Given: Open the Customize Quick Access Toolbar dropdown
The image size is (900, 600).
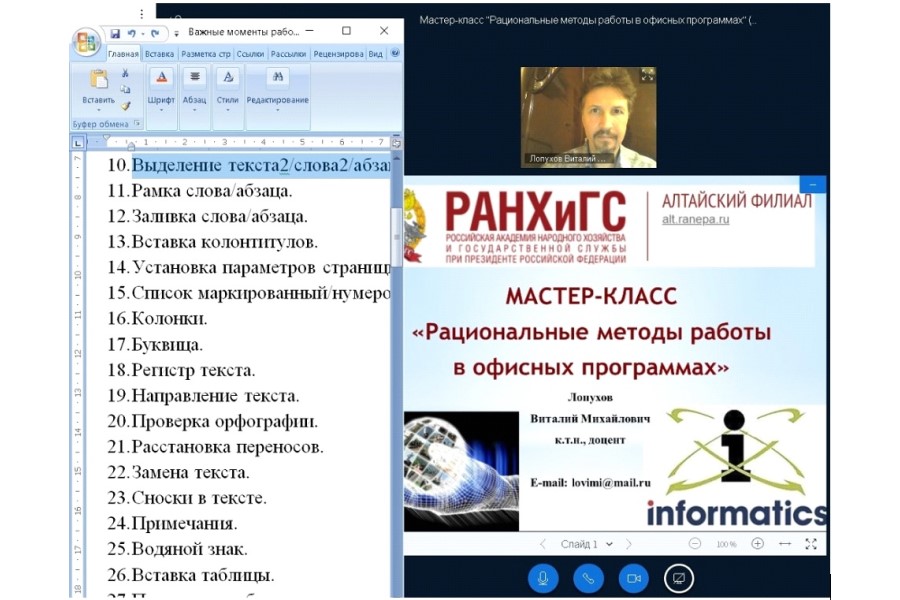Looking at the screenshot, I should pyautogui.click(x=176, y=34).
